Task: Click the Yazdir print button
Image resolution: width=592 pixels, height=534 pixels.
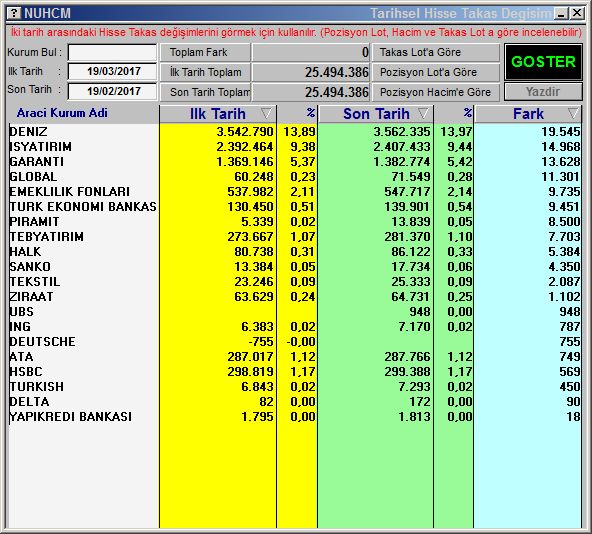Action: [x=543, y=92]
